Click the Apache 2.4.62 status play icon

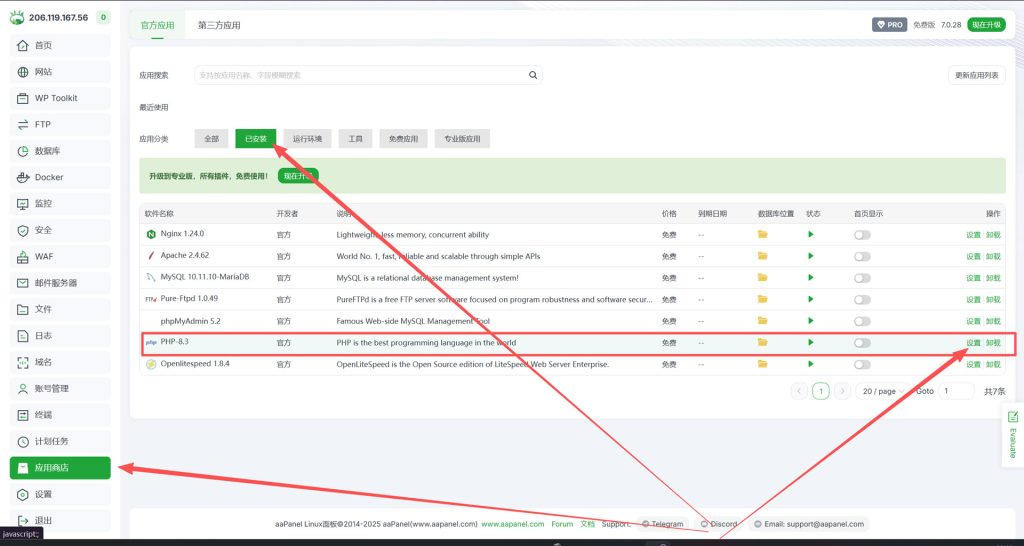click(x=811, y=256)
